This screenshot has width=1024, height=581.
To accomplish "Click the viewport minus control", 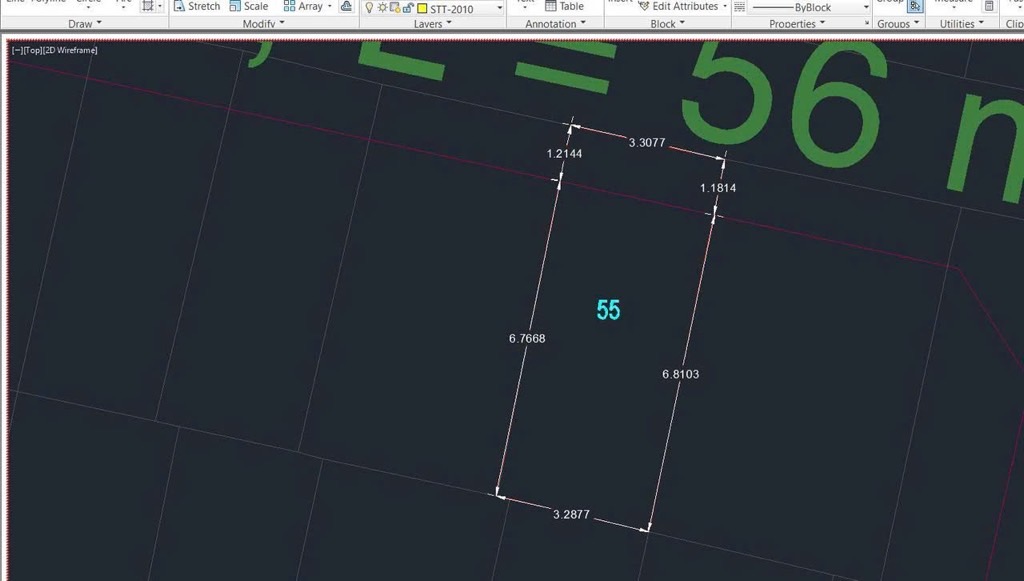I will tap(17, 50).
